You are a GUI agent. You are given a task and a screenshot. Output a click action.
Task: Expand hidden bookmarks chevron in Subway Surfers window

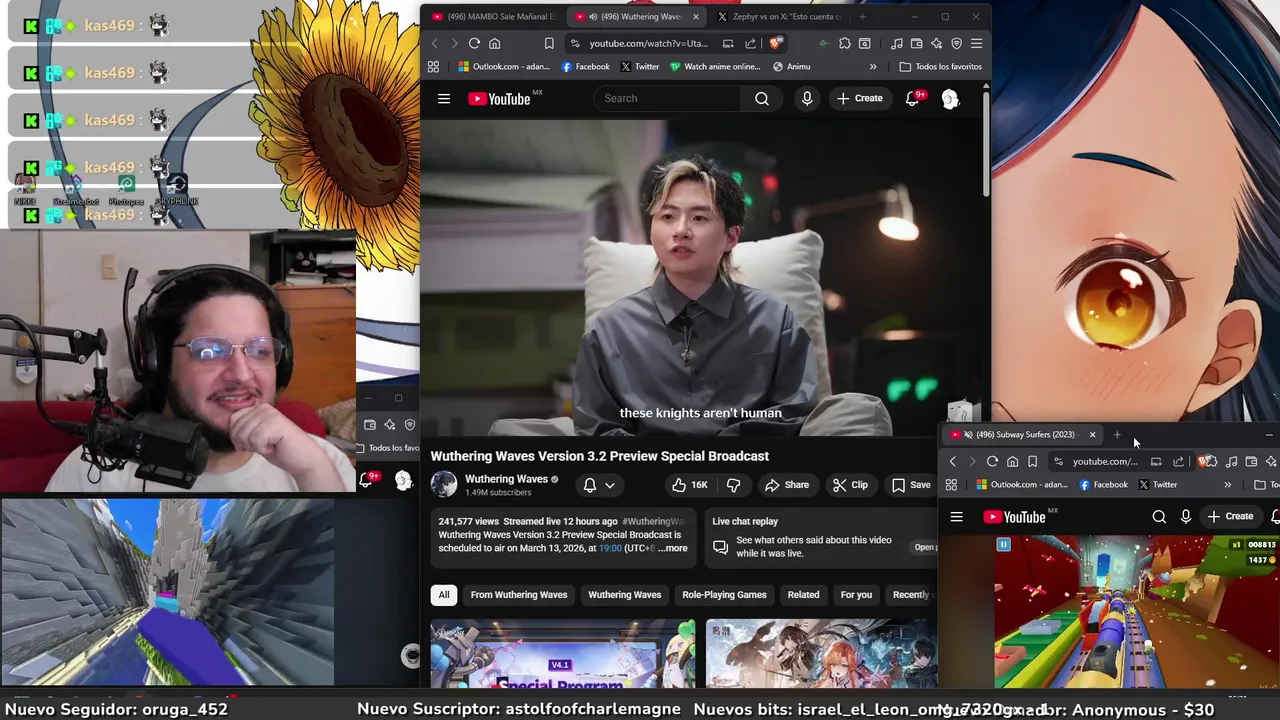coord(1227,485)
